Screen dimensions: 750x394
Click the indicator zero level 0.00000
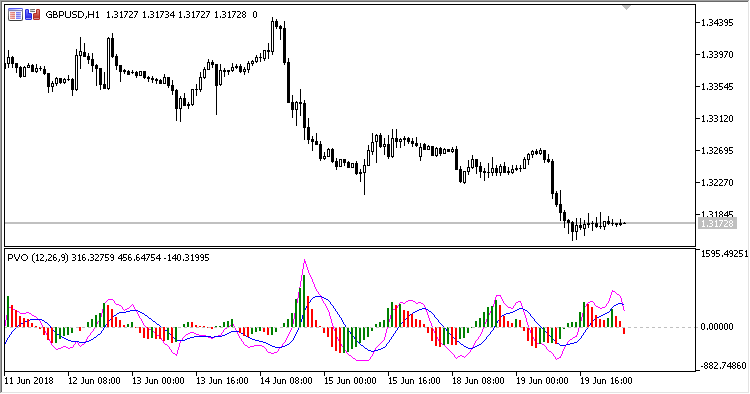(x=717, y=327)
